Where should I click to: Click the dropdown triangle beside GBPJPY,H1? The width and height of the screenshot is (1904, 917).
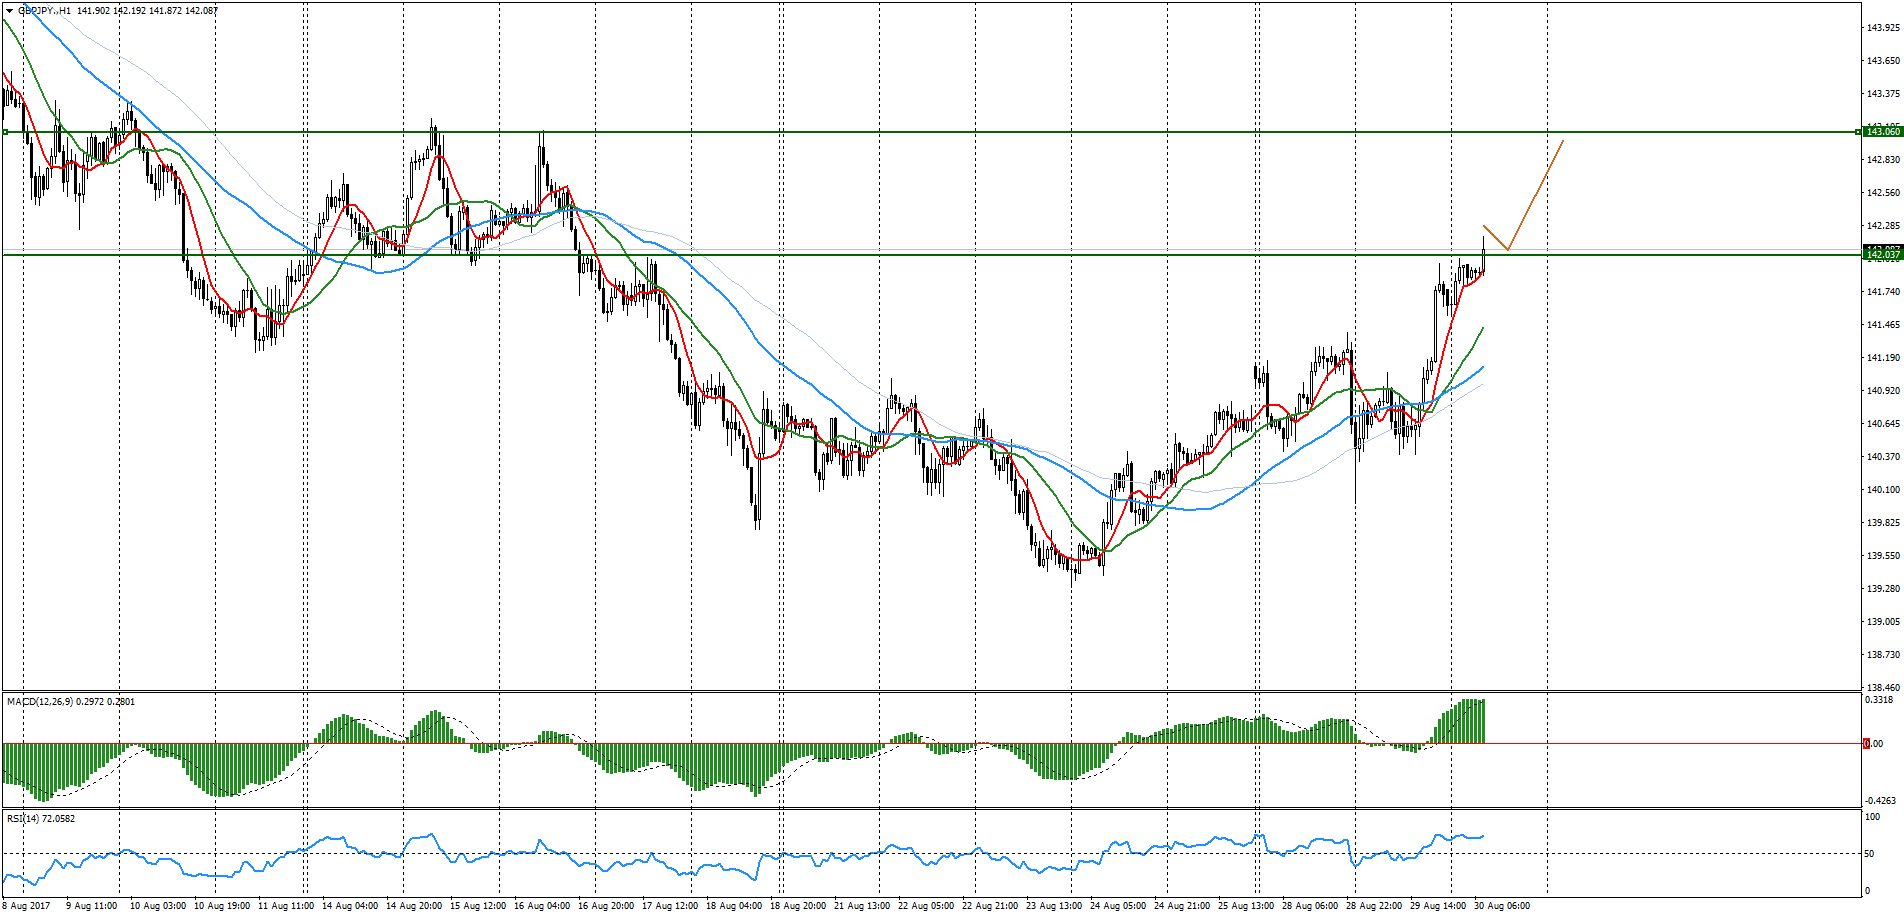click(x=10, y=10)
